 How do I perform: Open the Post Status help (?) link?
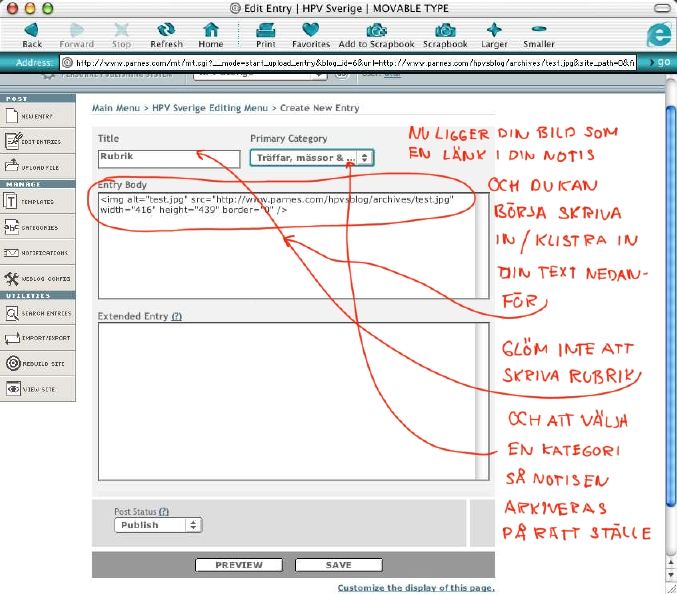coord(164,512)
